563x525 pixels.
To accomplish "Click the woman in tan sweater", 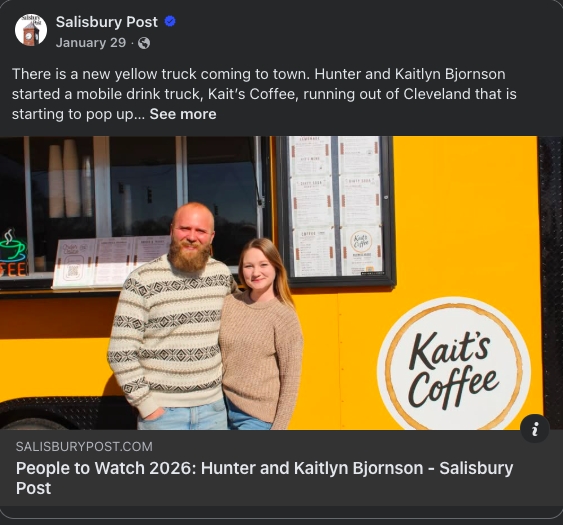I will (x=262, y=334).
